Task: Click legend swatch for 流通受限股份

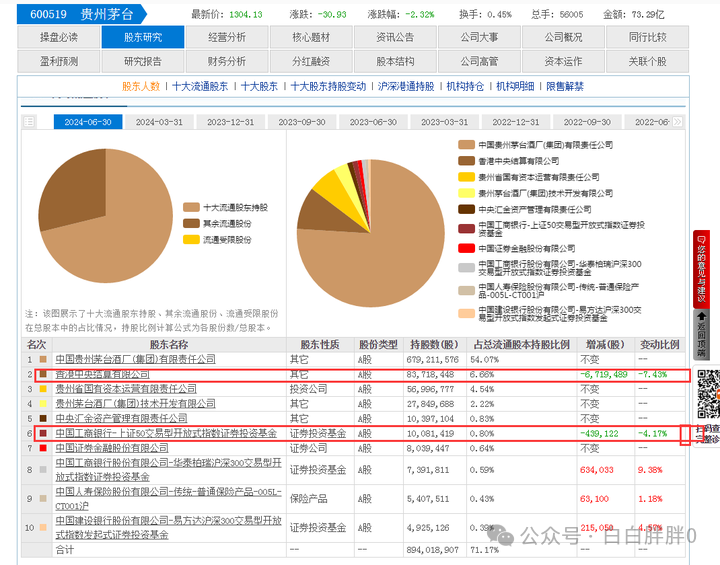Action: coord(191,239)
